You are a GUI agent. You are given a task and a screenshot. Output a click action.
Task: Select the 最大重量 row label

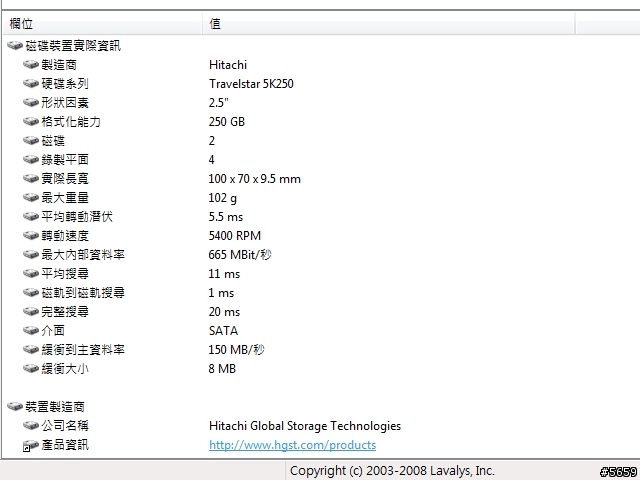pyautogui.click(x=65, y=198)
